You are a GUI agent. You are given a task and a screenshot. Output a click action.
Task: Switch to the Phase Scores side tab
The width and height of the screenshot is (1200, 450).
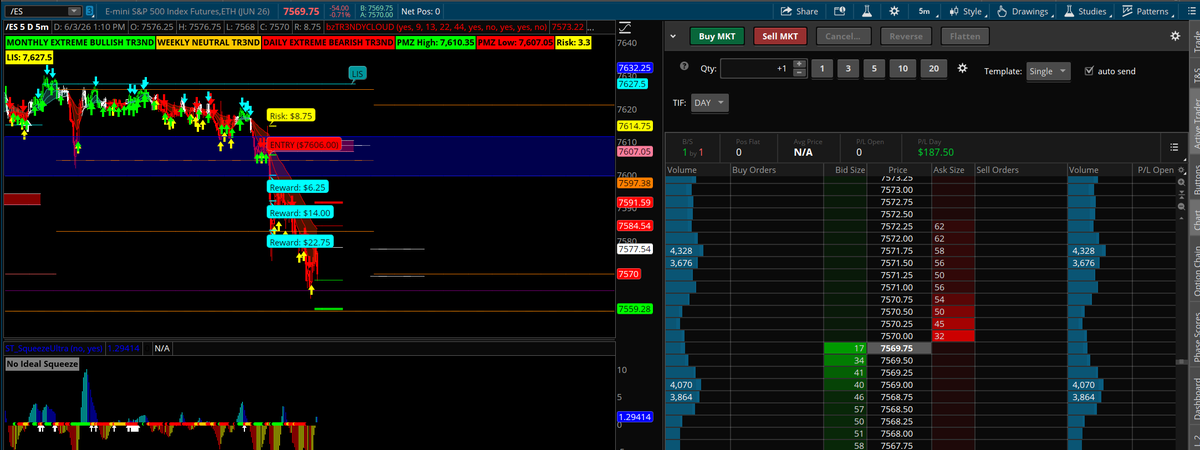coord(1194,336)
